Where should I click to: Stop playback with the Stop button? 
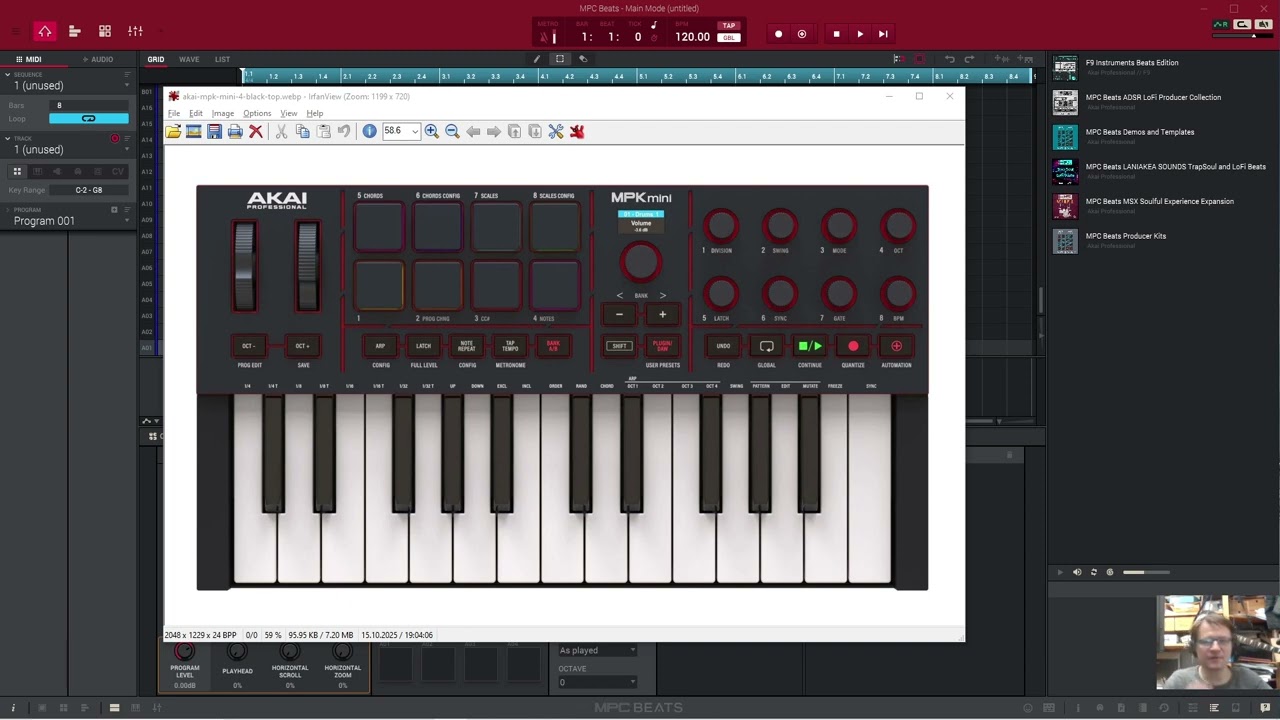[836, 34]
